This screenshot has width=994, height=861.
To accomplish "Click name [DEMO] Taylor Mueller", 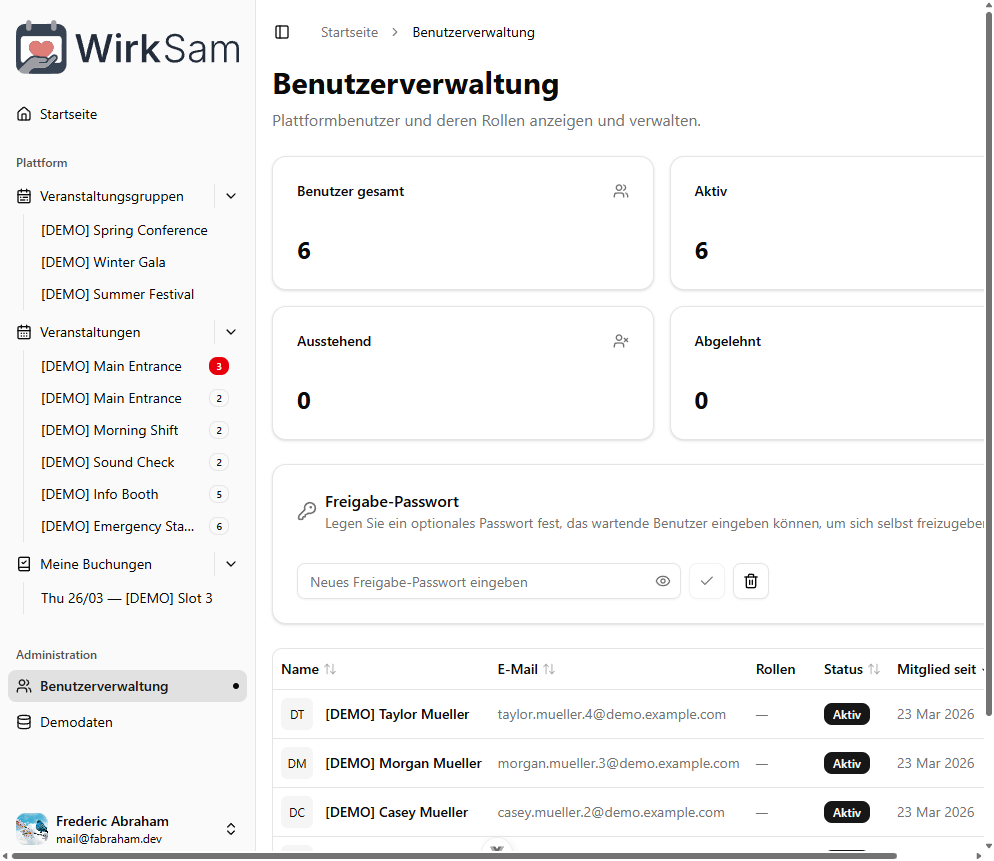I will point(397,715).
